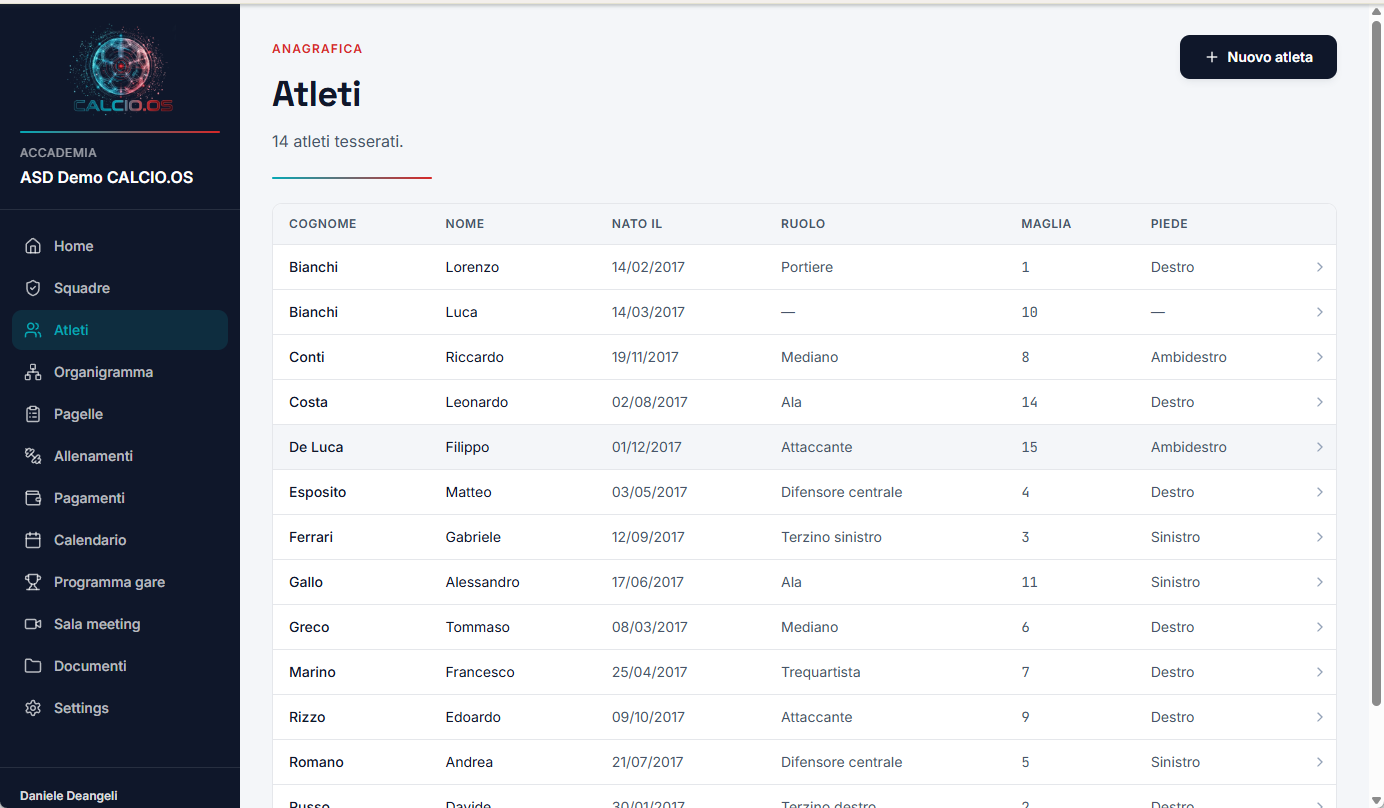Click birth date 21/07/2017
1384x808 pixels.
tap(648, 762)
